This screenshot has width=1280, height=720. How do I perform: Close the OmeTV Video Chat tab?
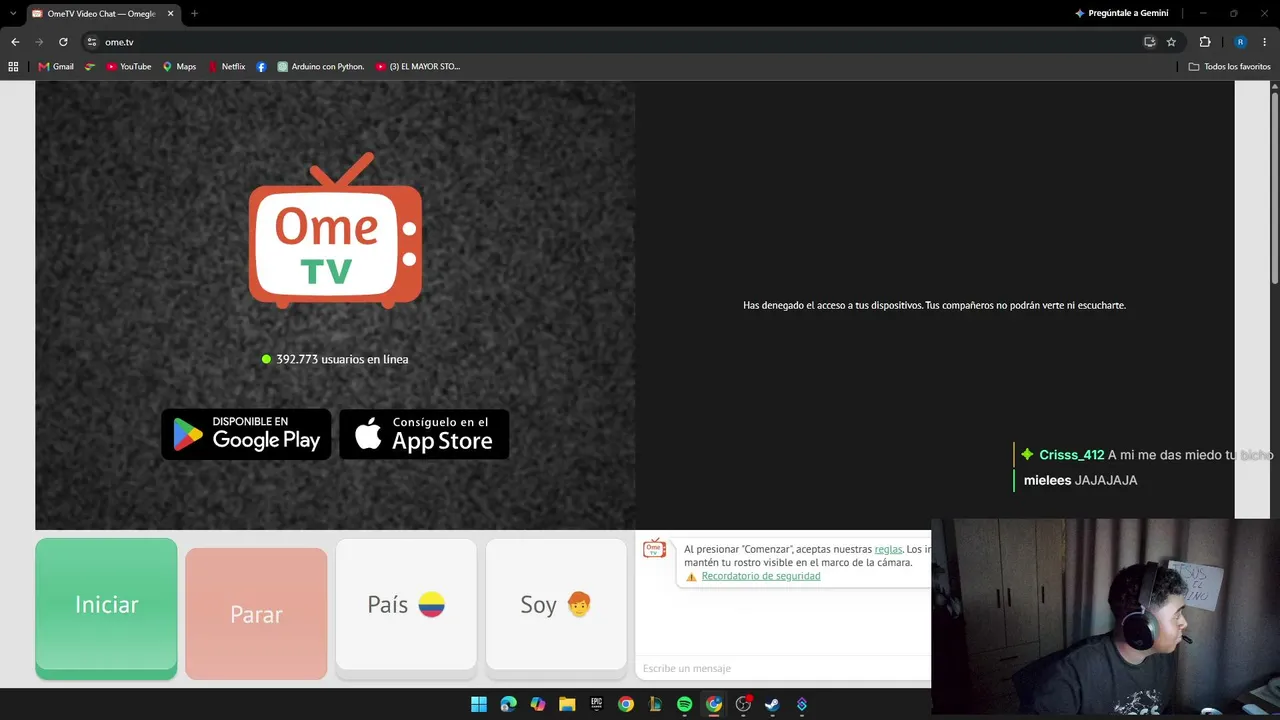click(171, 14)
